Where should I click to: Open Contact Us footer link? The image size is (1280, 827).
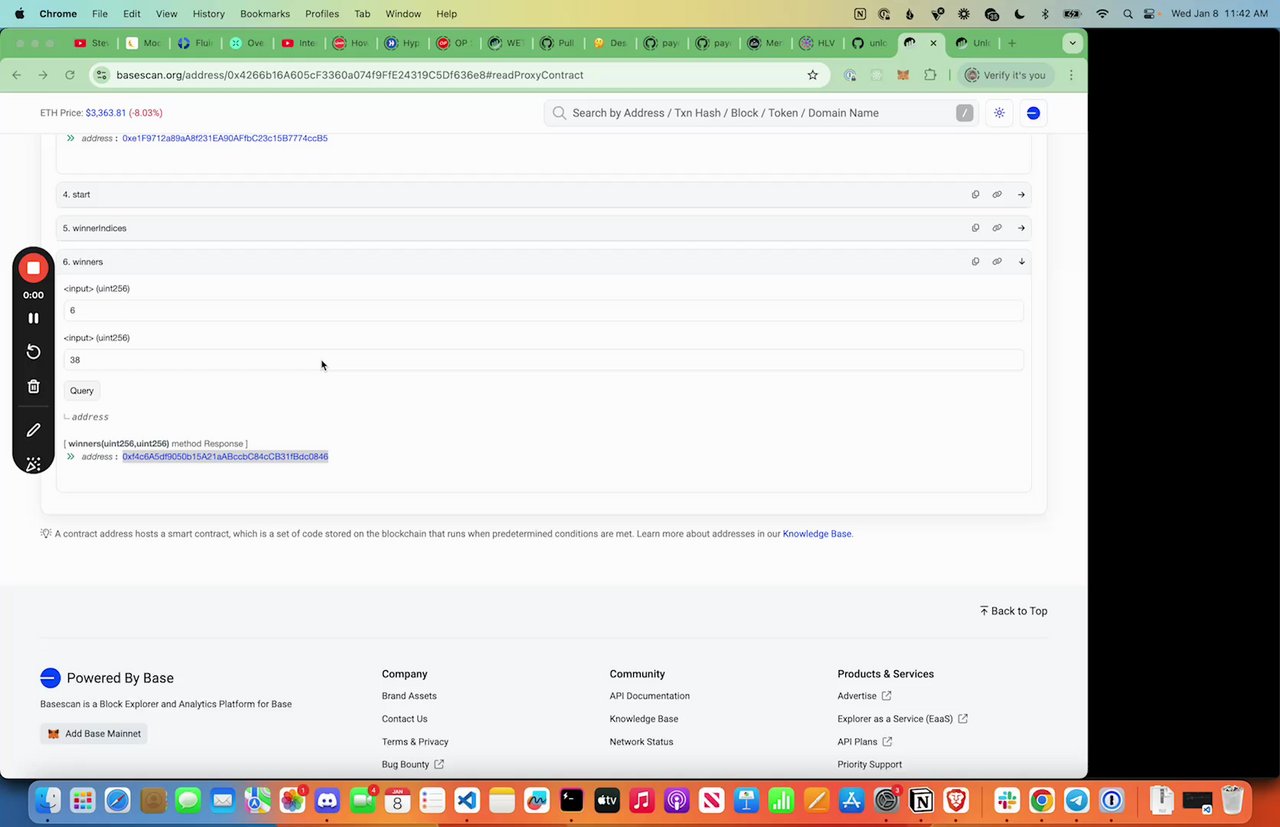click(404, 719)
